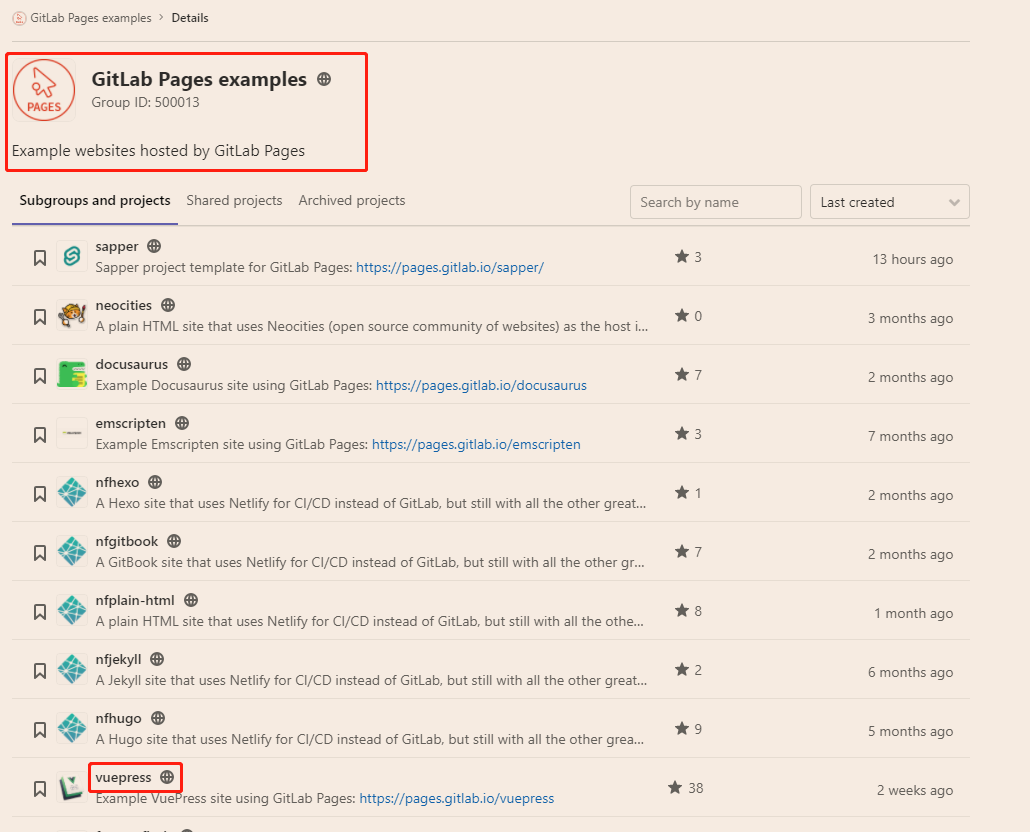This screenshot has height=832, width=1030.
Task: Click the emscripten project avatar
Action: pos(72,433)
